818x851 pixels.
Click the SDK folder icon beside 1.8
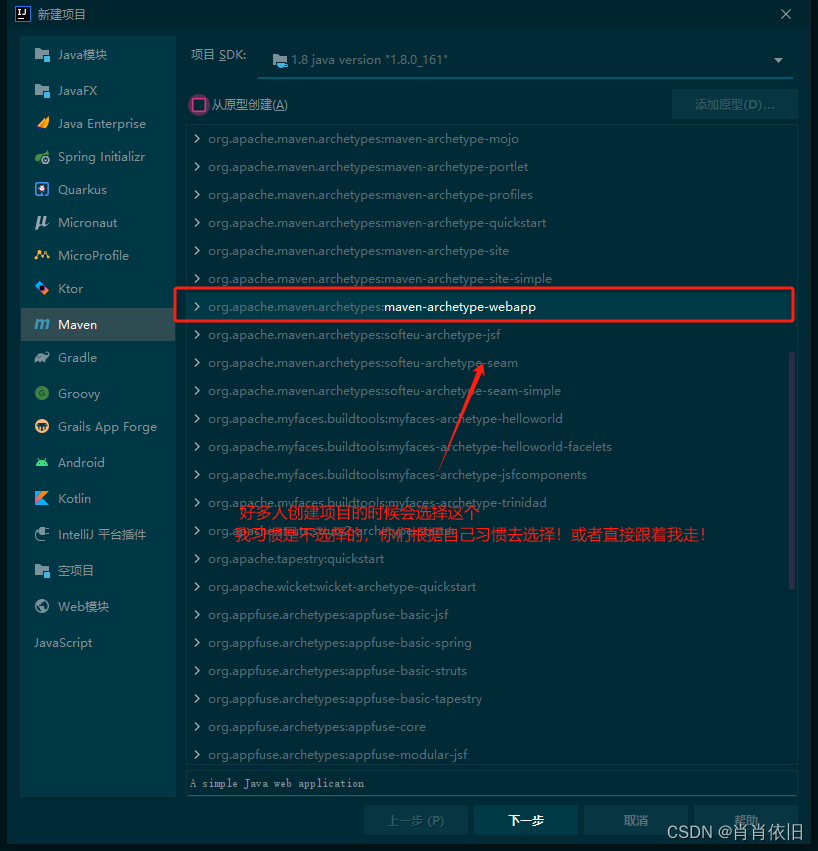click(x=280, y=60)
